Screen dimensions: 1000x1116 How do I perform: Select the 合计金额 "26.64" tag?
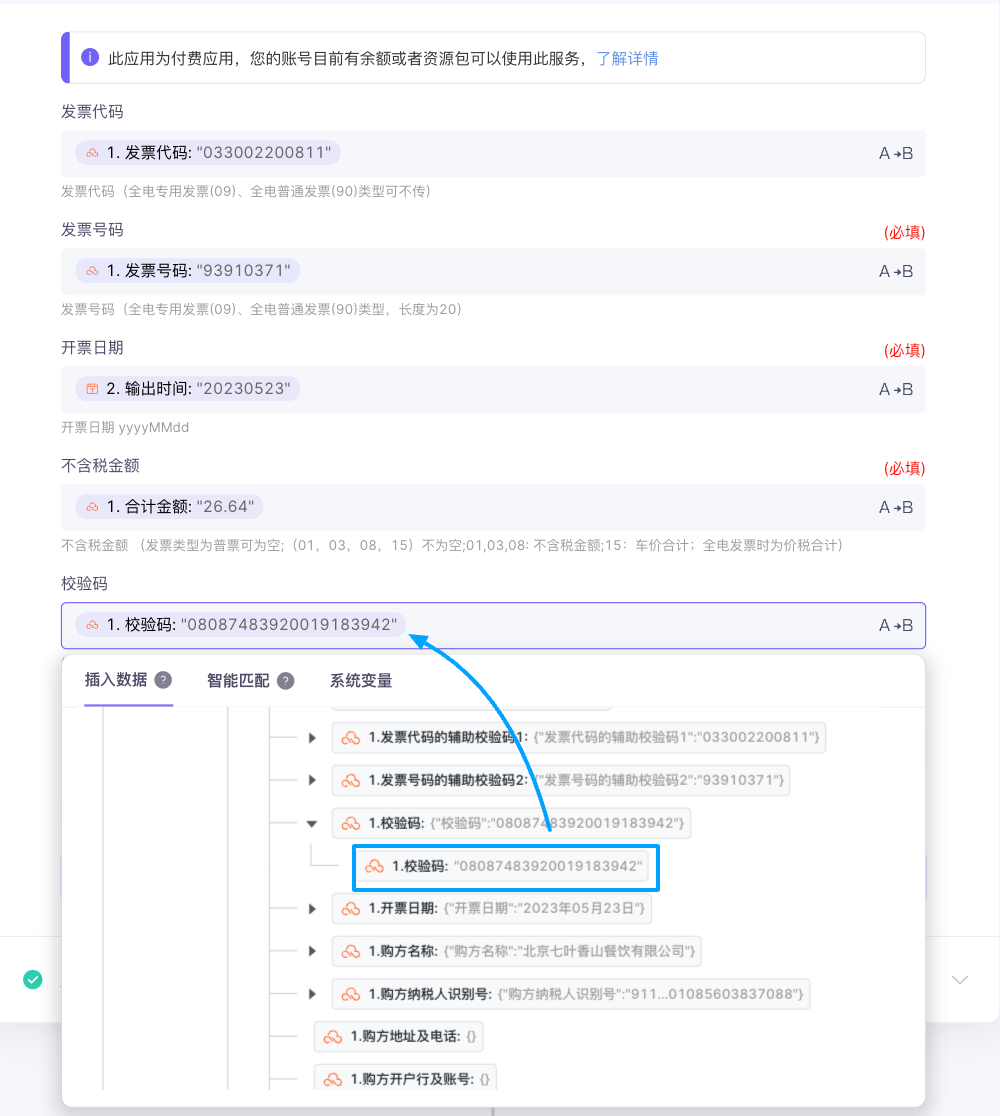click(169, 507)
